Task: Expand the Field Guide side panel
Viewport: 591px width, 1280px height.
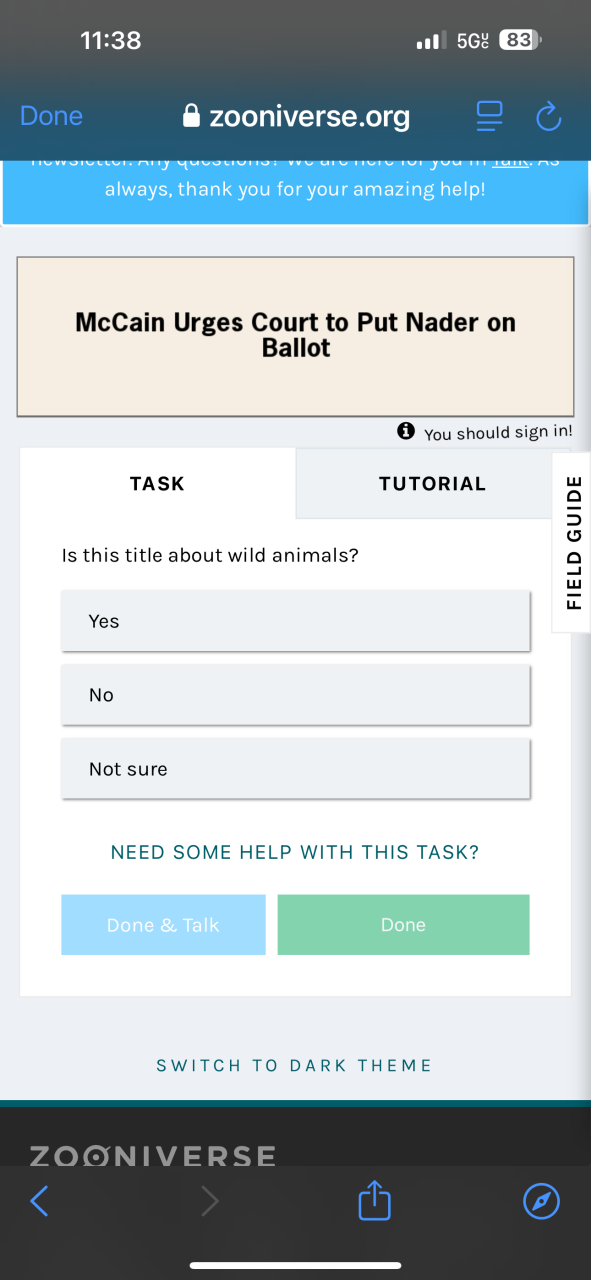Action: click(x=572, y=543)
